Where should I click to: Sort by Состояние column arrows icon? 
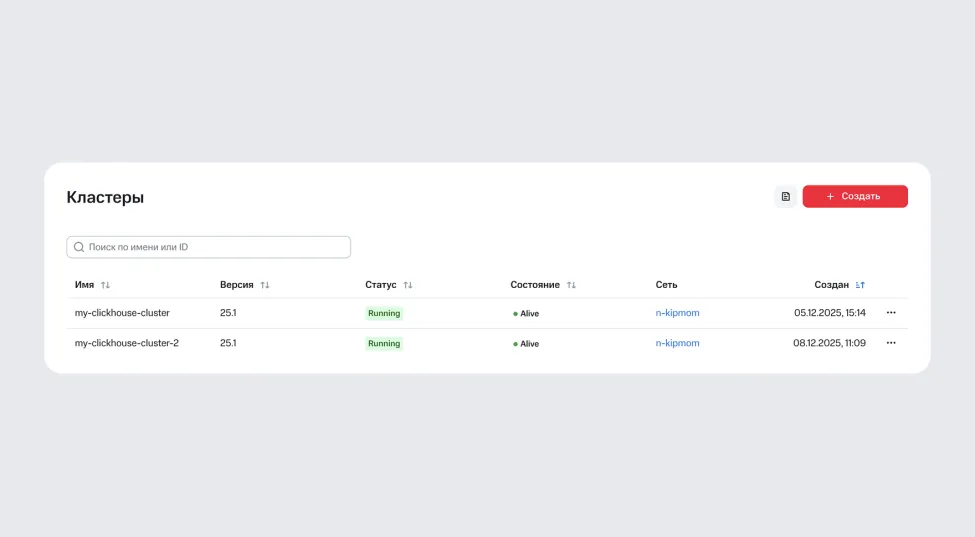(571, 285)
